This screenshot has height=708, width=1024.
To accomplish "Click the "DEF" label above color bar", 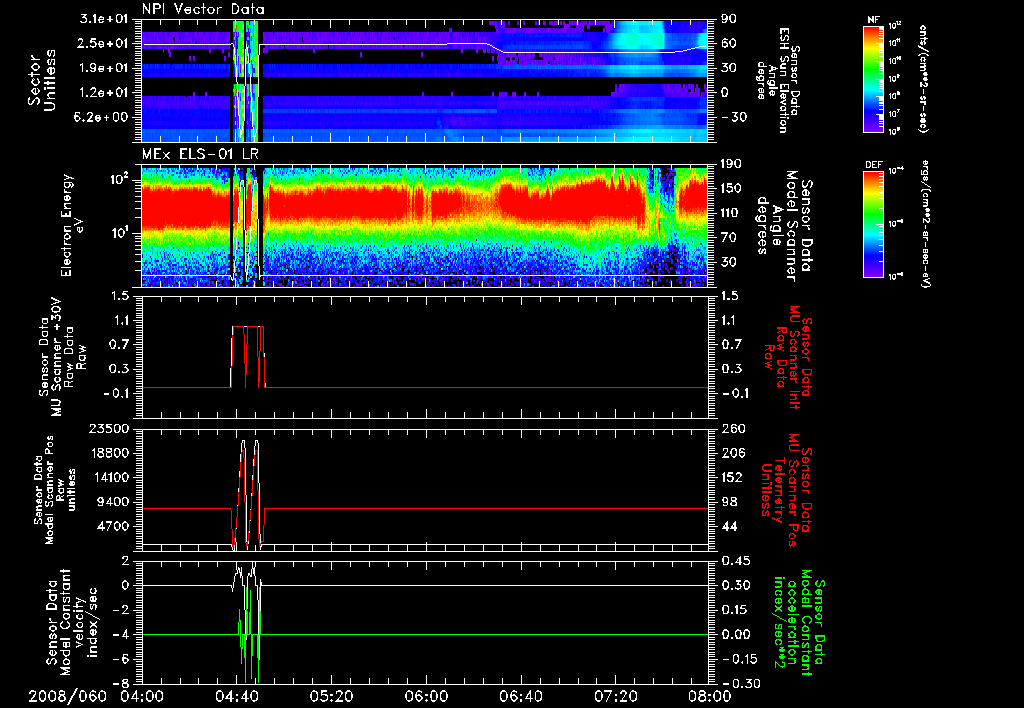I will point(873,165).
